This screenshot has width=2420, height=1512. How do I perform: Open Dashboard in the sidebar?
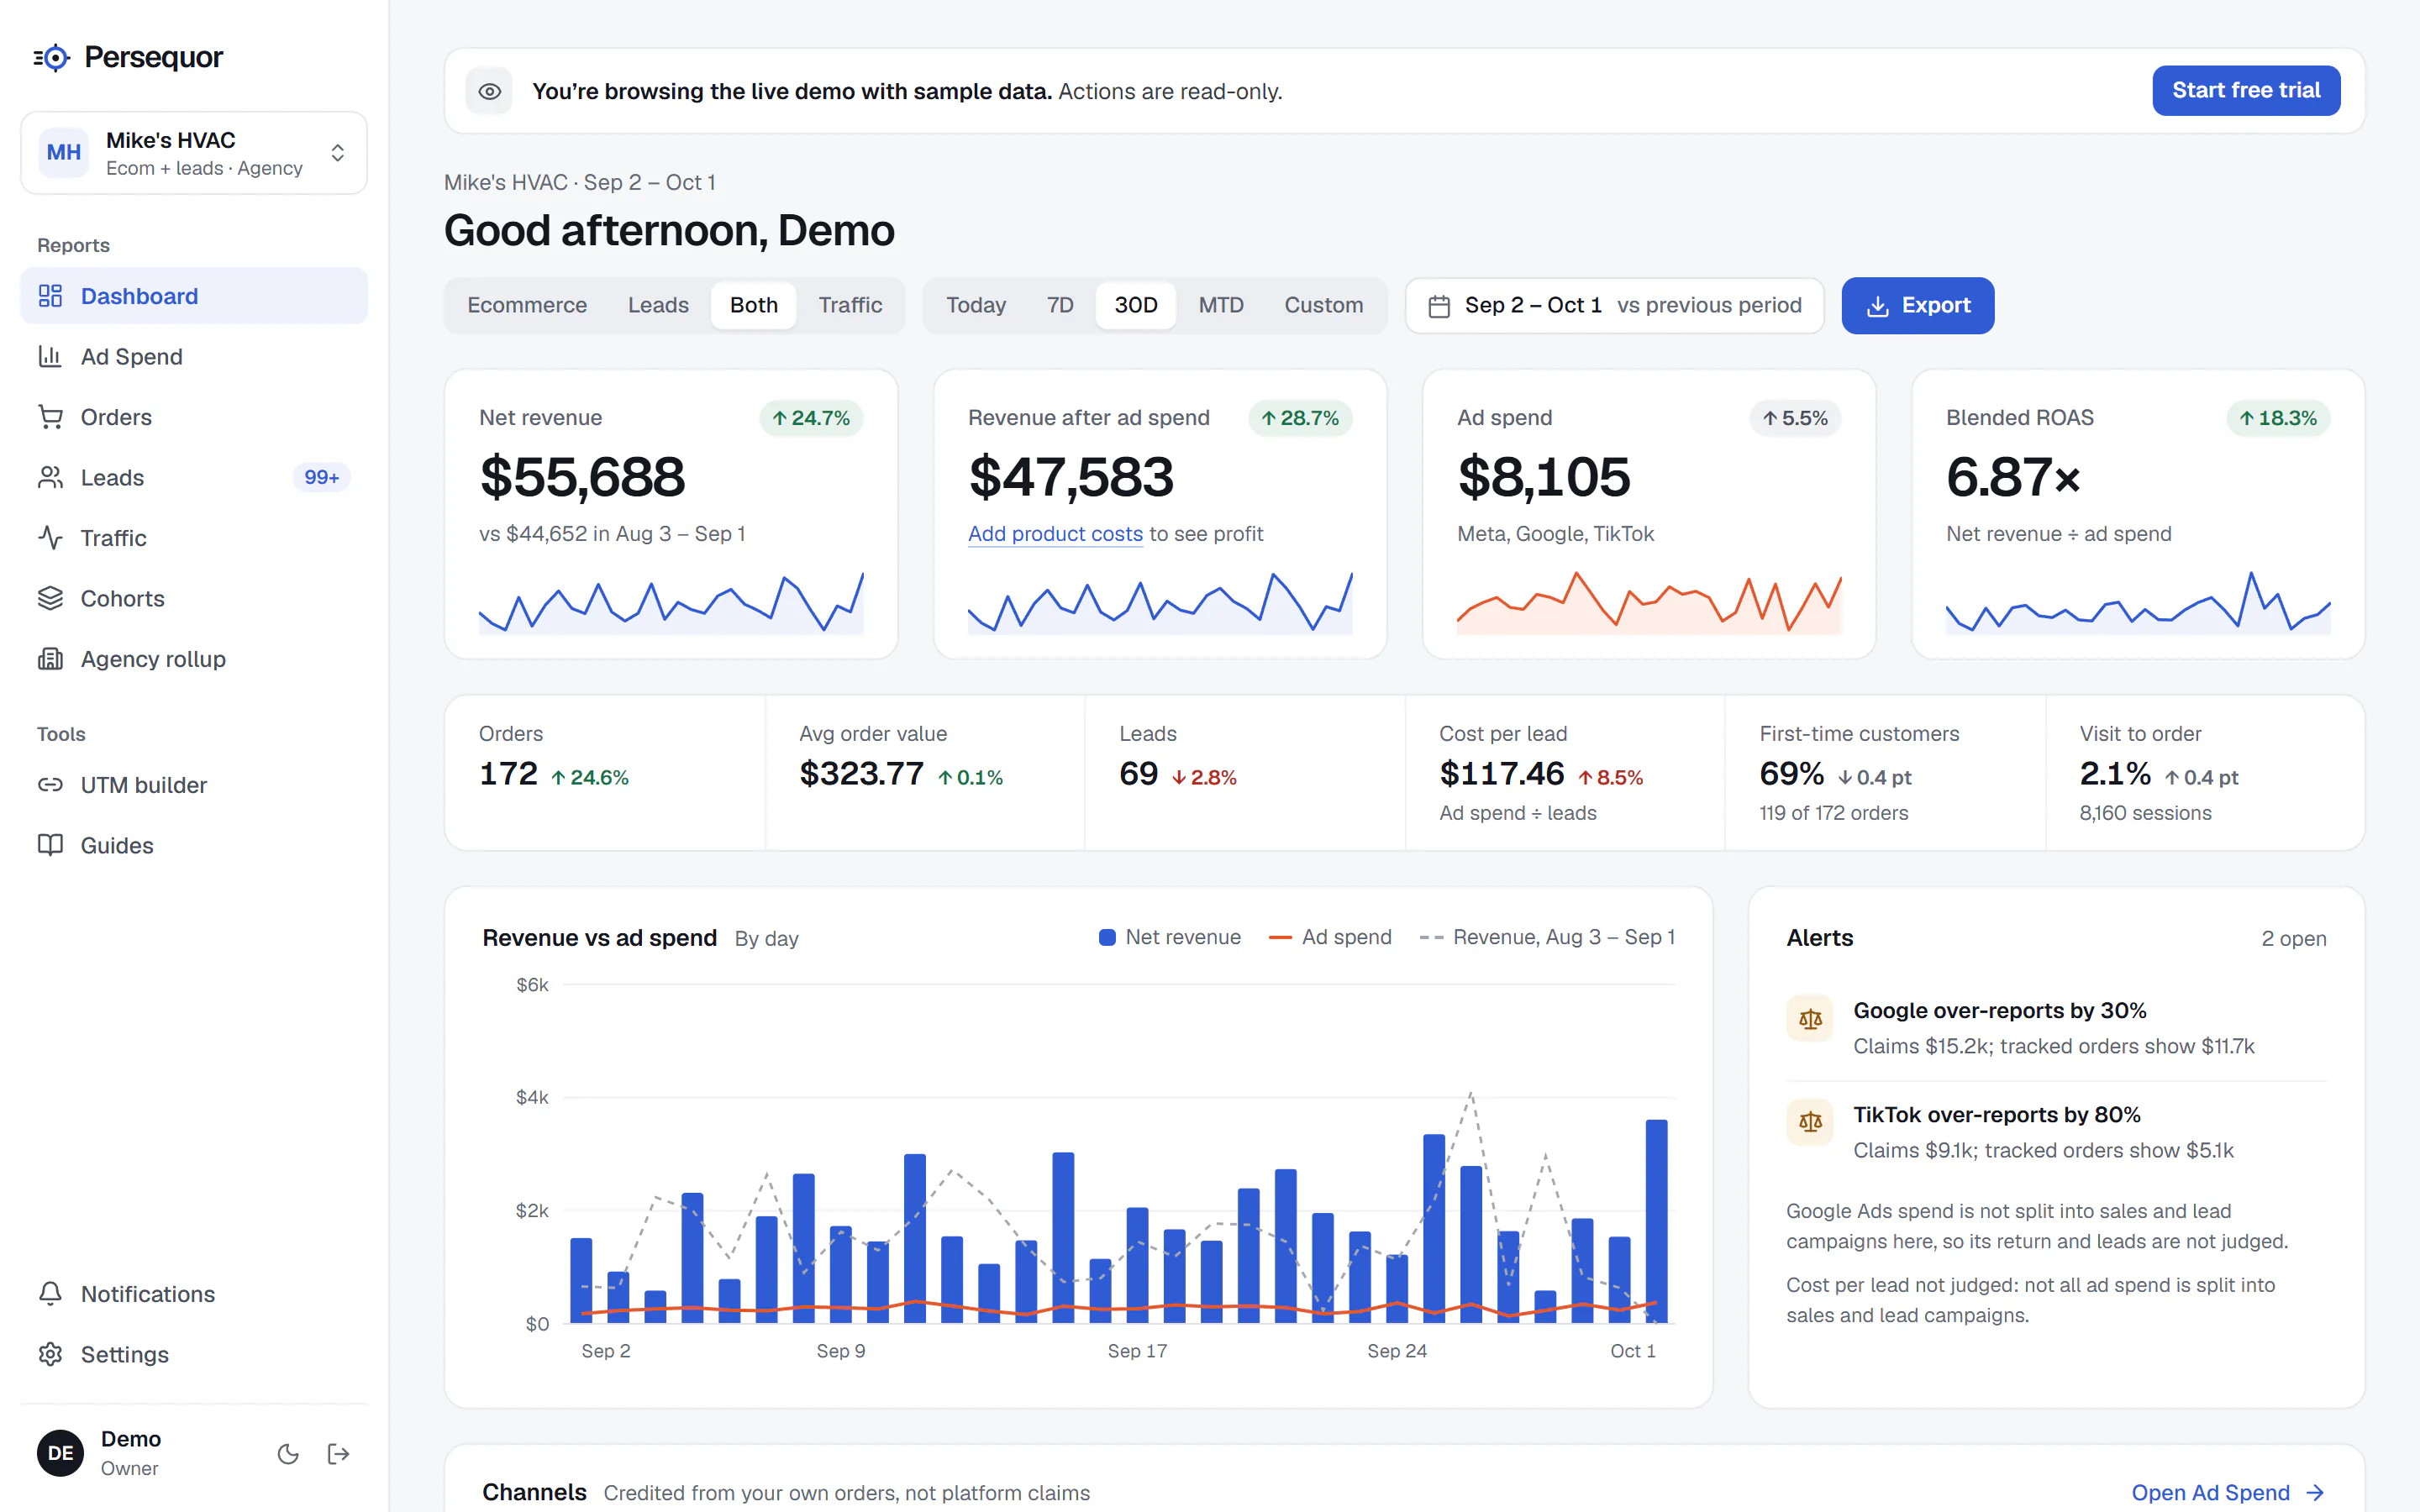194,296
